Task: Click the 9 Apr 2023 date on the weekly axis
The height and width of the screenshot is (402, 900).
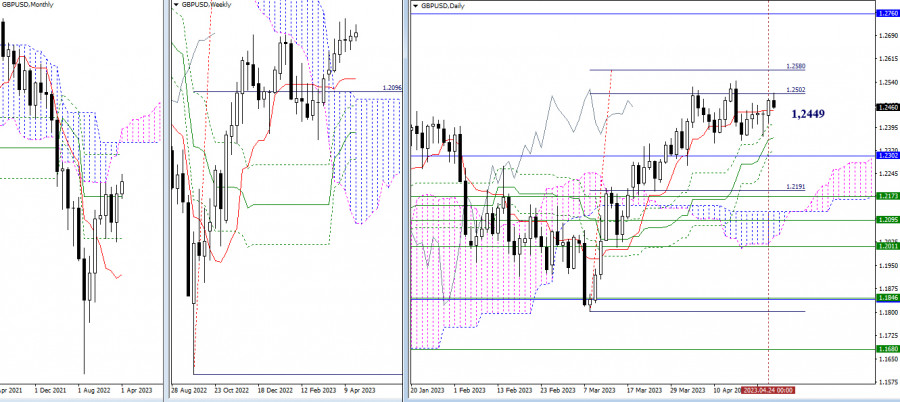Action: point(361,390)
